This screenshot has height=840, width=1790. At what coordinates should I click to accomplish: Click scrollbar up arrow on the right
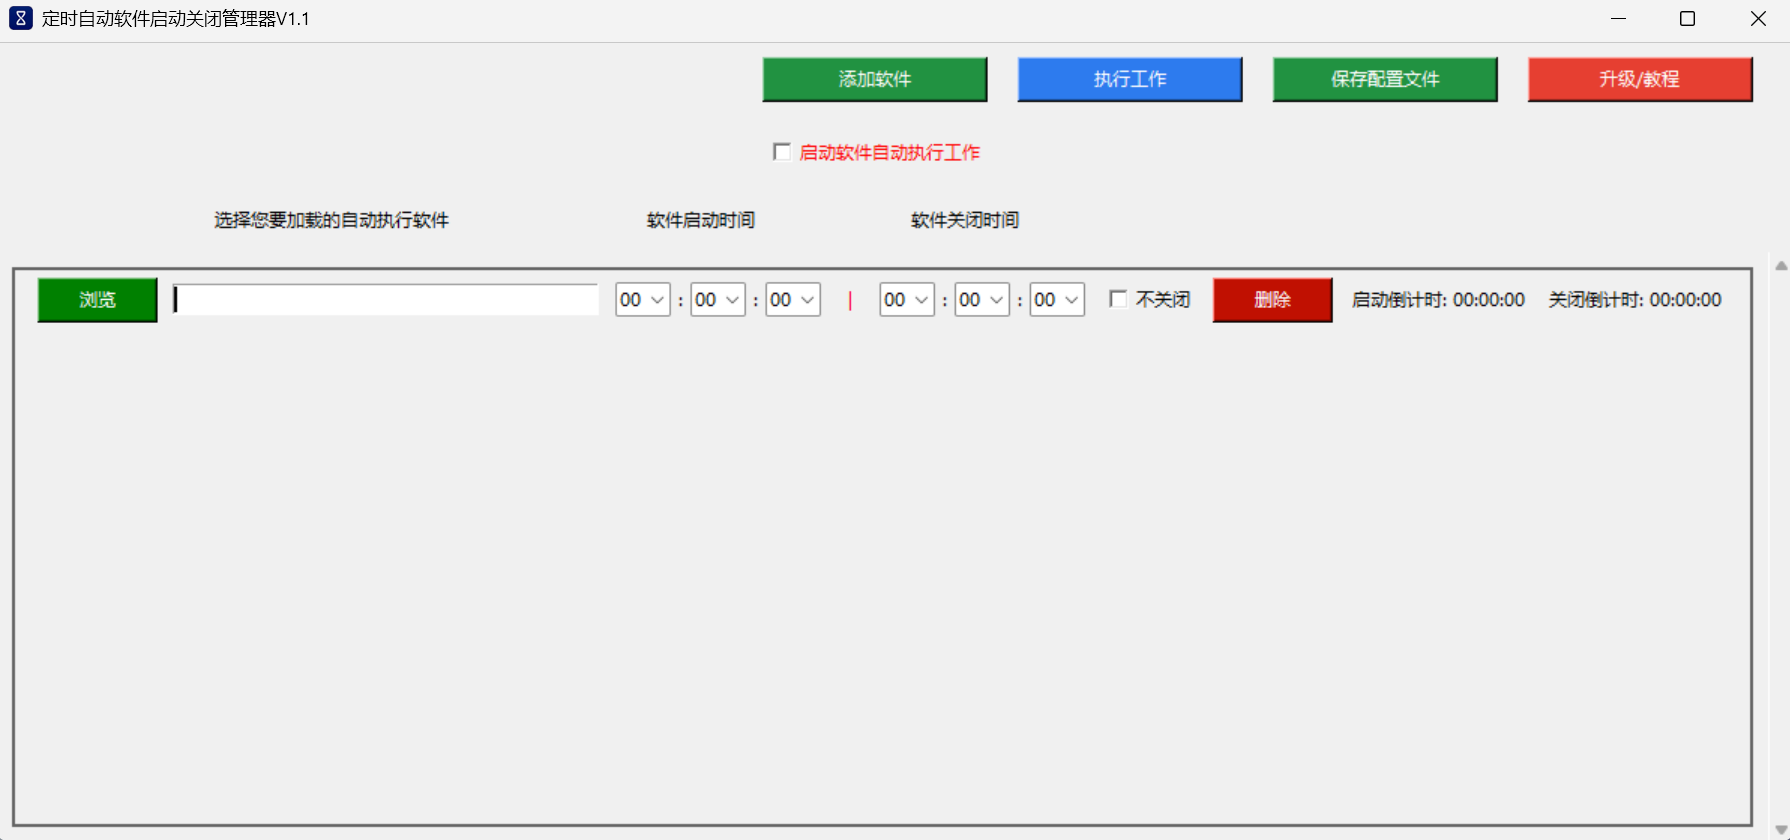pyautogui.click(x=1781, y=266)
